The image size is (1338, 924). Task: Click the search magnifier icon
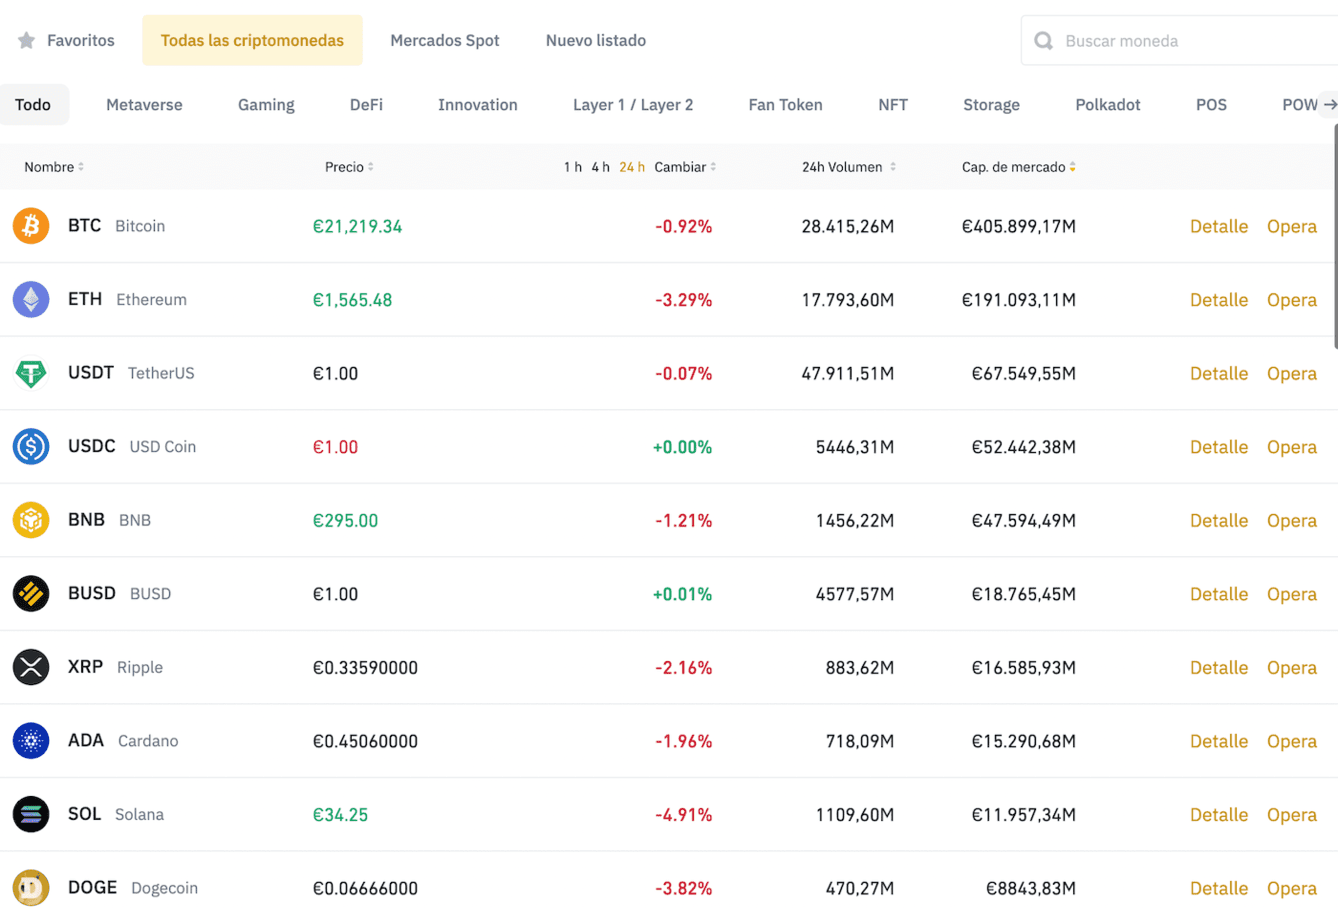[1043, 41]
